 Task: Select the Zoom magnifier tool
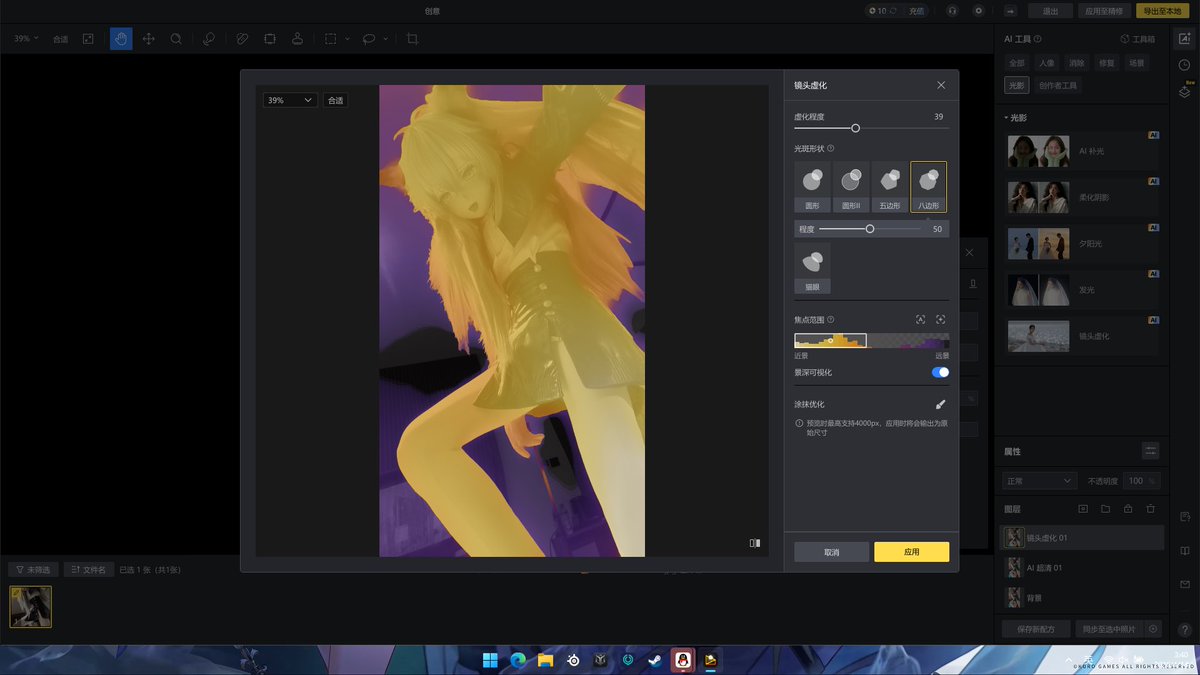point(176,39)
